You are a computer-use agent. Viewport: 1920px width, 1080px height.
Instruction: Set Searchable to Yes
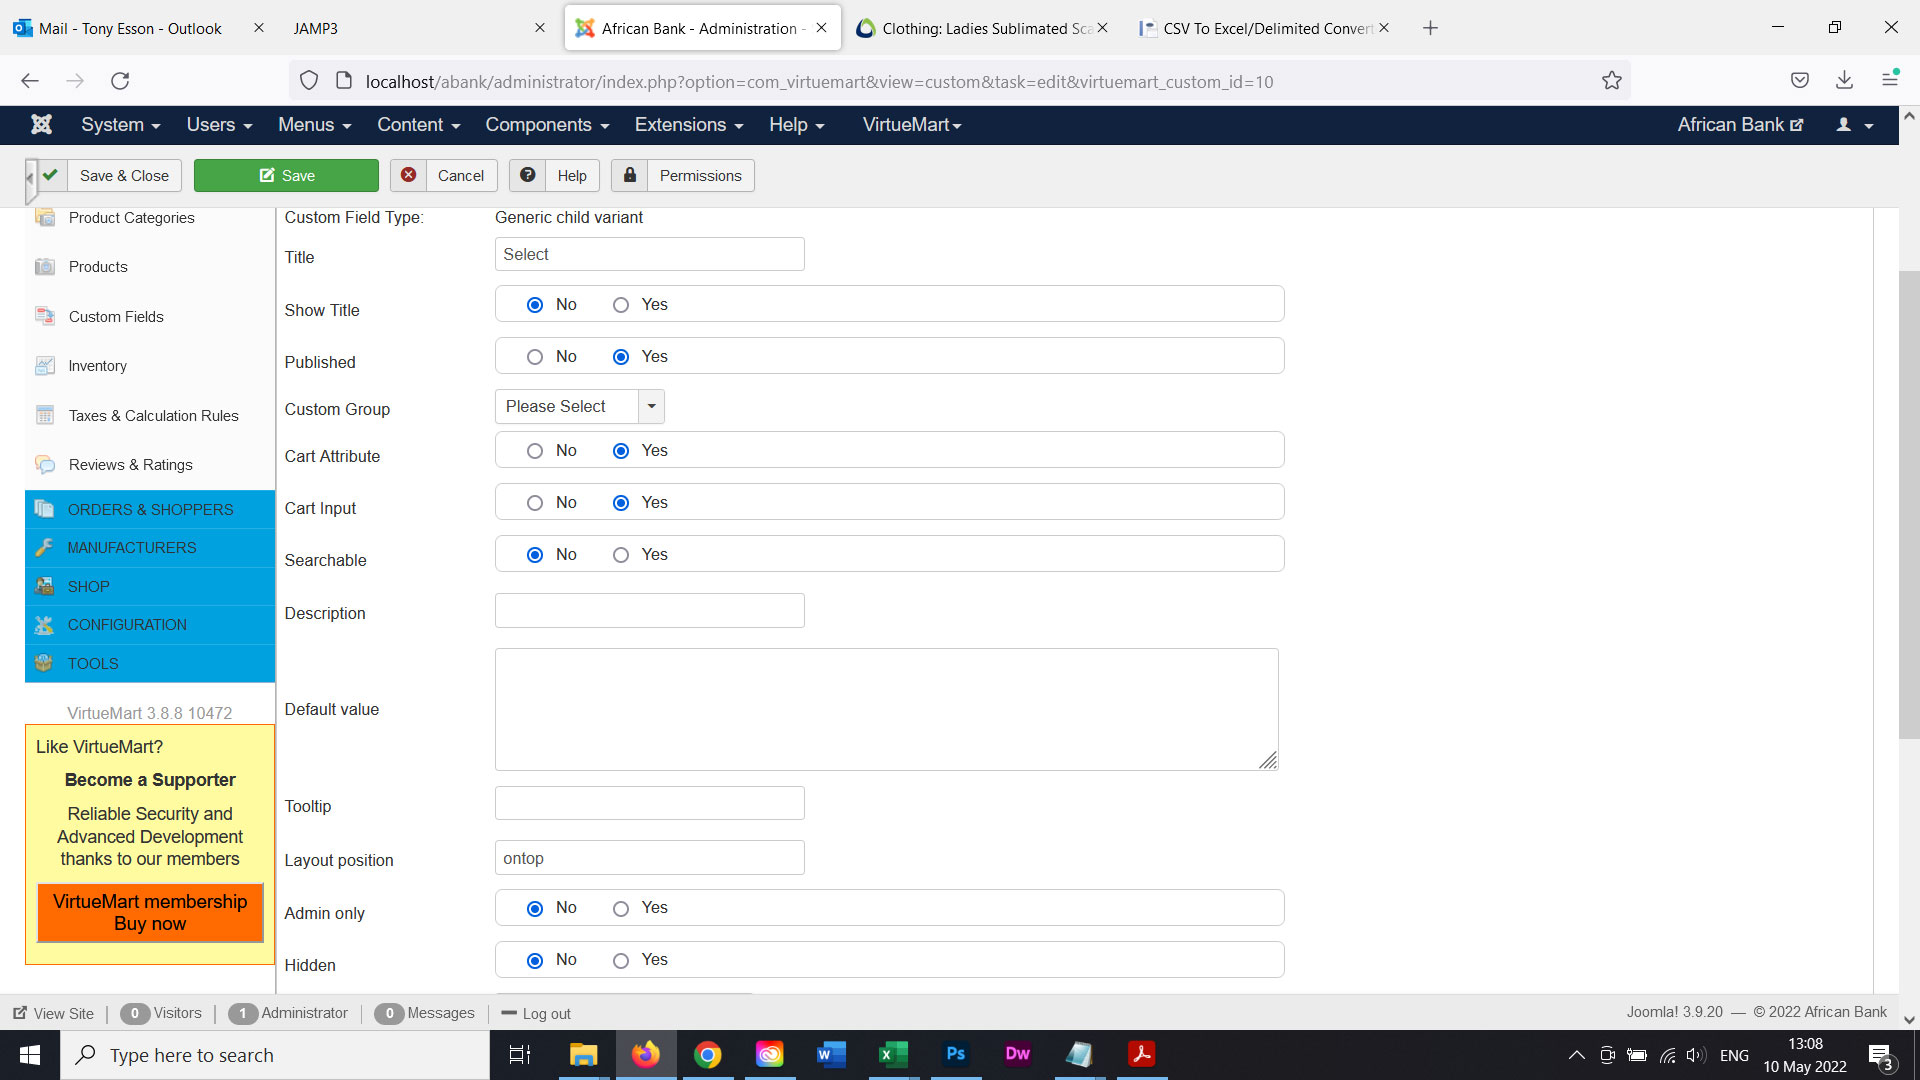point(621,555)
